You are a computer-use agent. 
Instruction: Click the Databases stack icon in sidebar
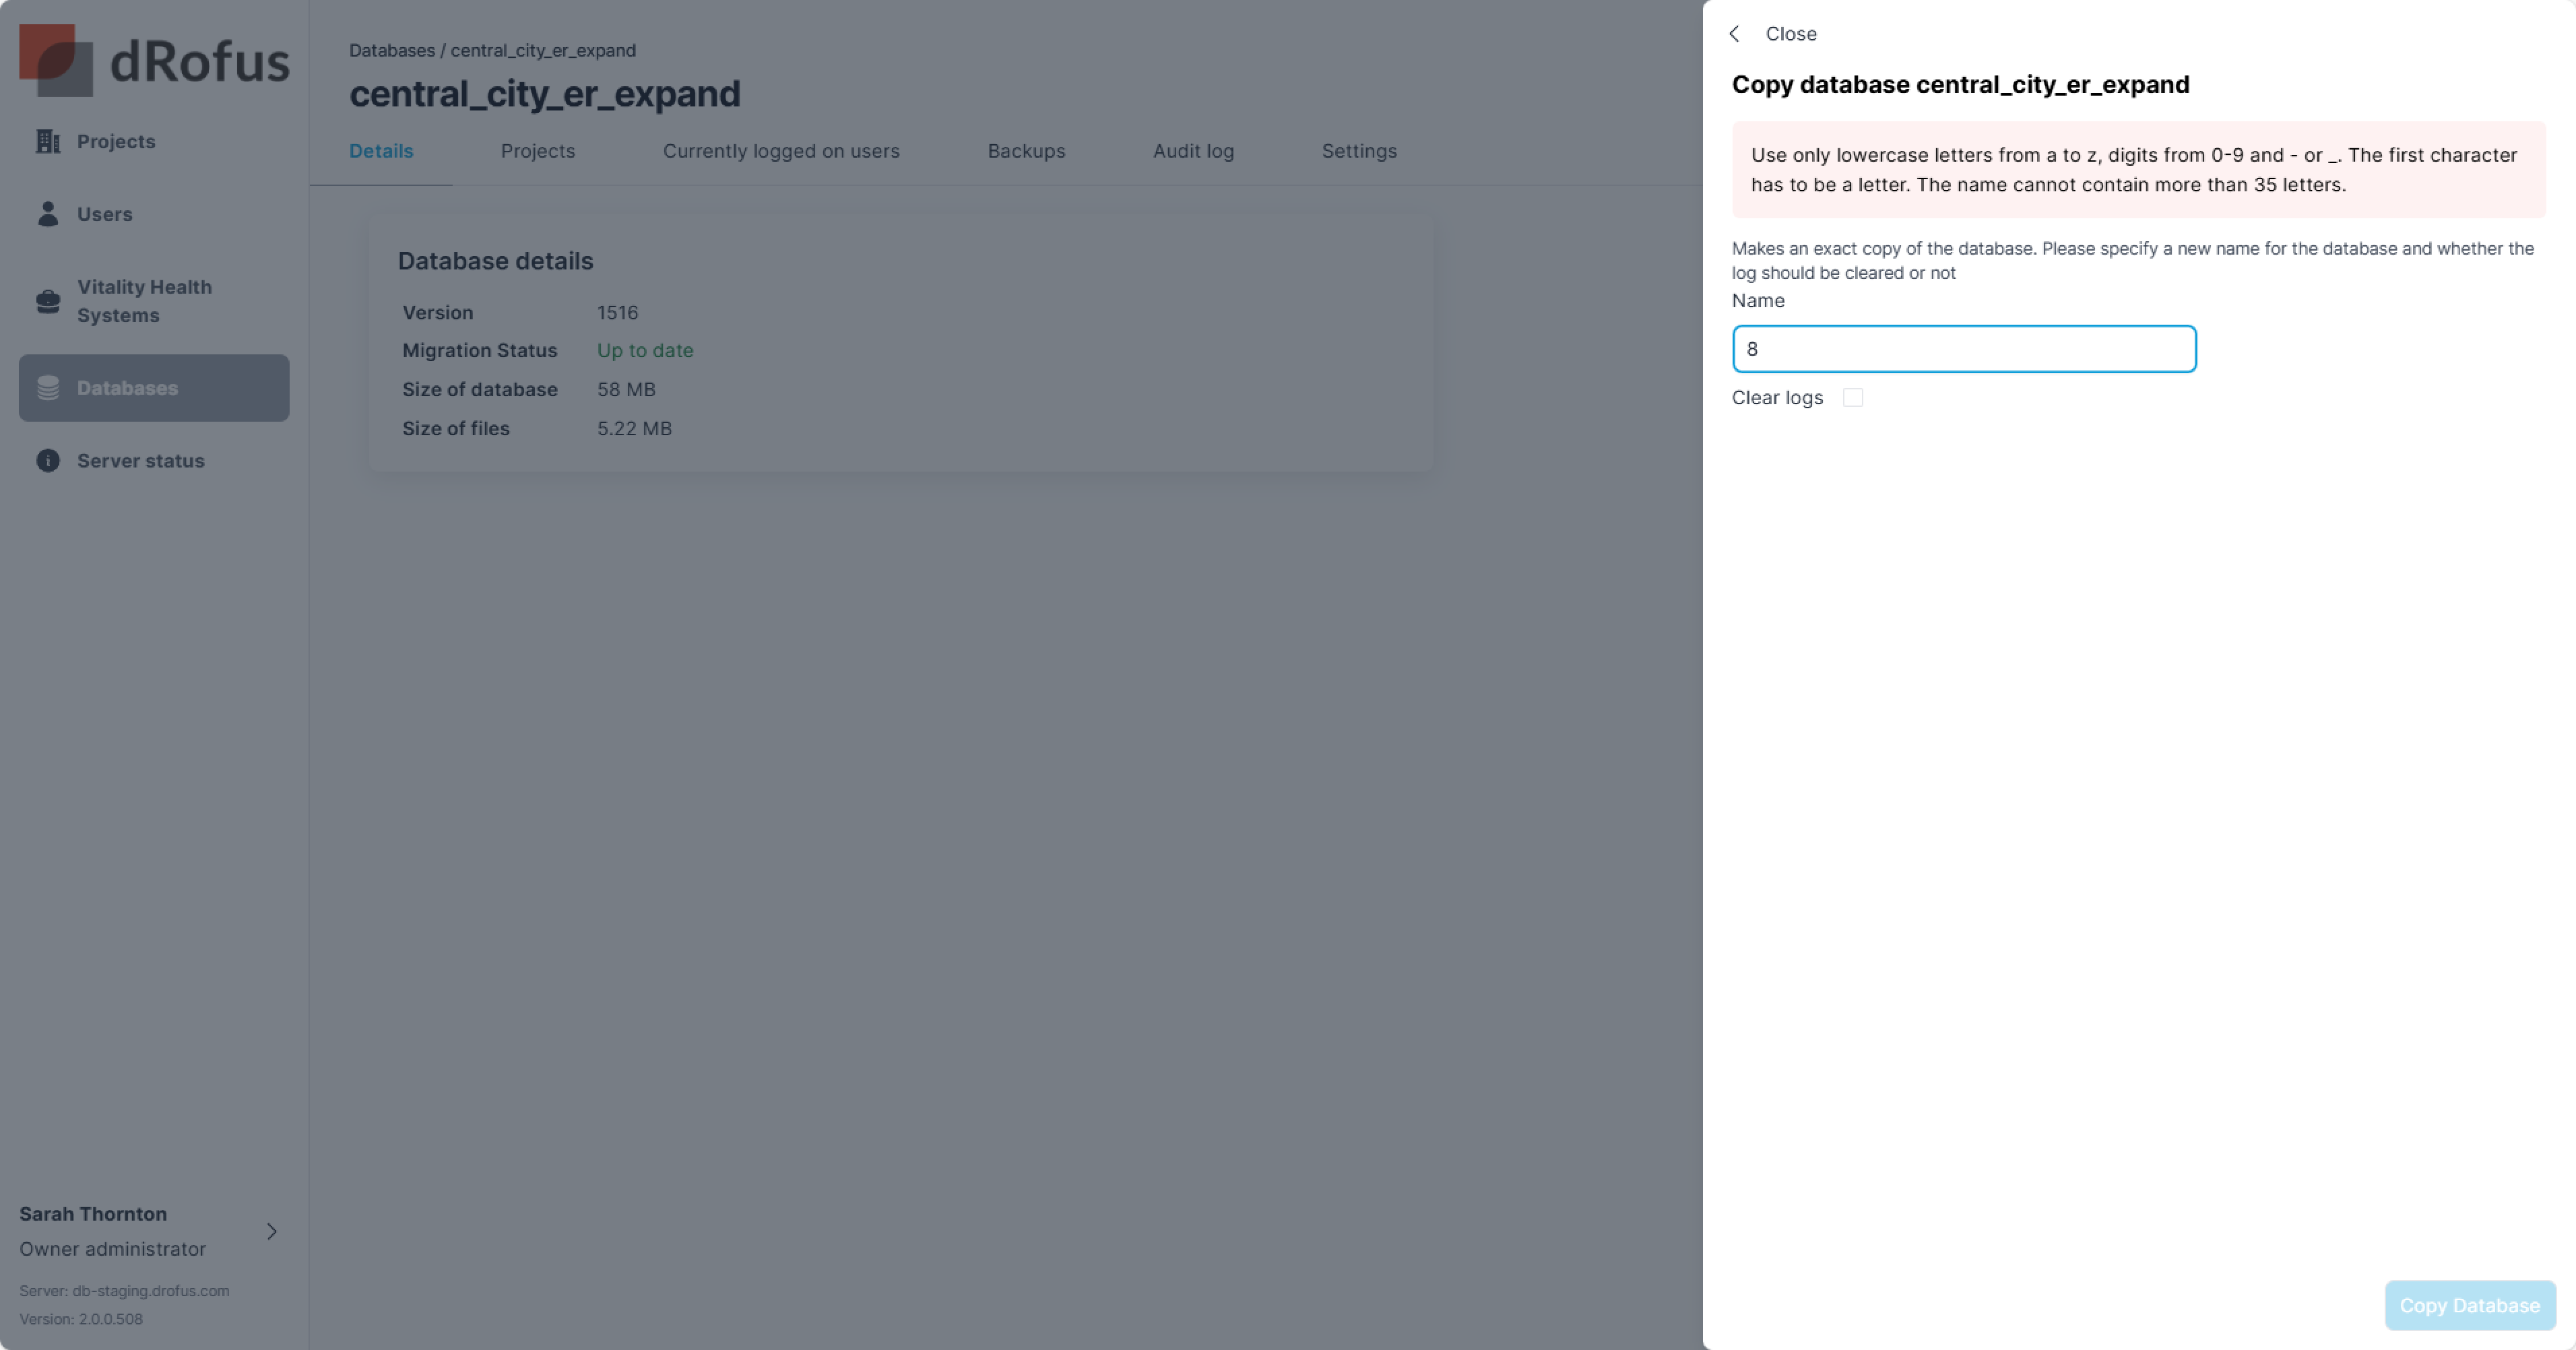coord(48,388)
